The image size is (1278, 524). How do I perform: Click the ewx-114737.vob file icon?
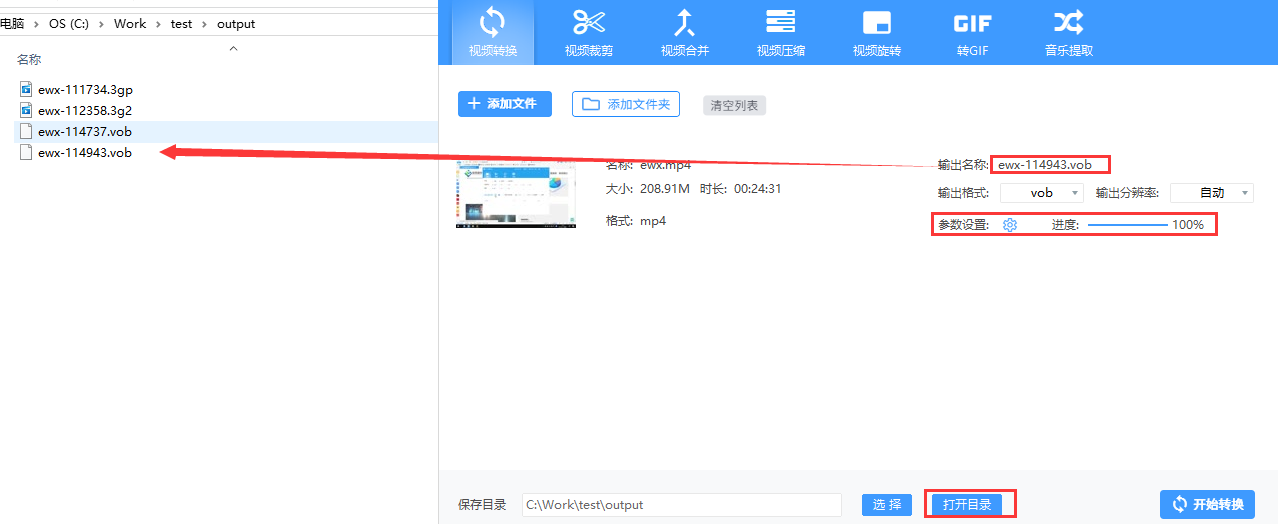click(x=27, y=131)
